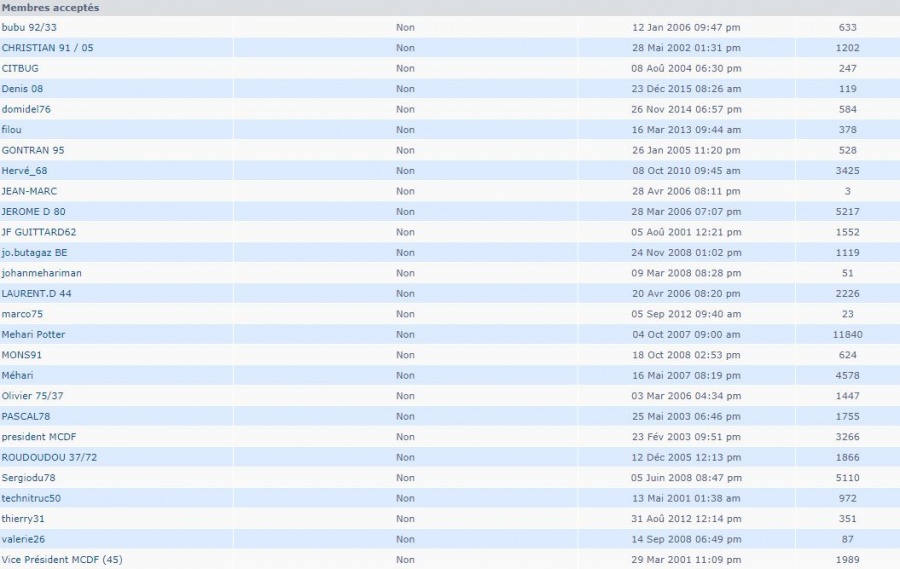
Task: Select JF GUITTARD62 from member list
Action: (x=39, y=232)
